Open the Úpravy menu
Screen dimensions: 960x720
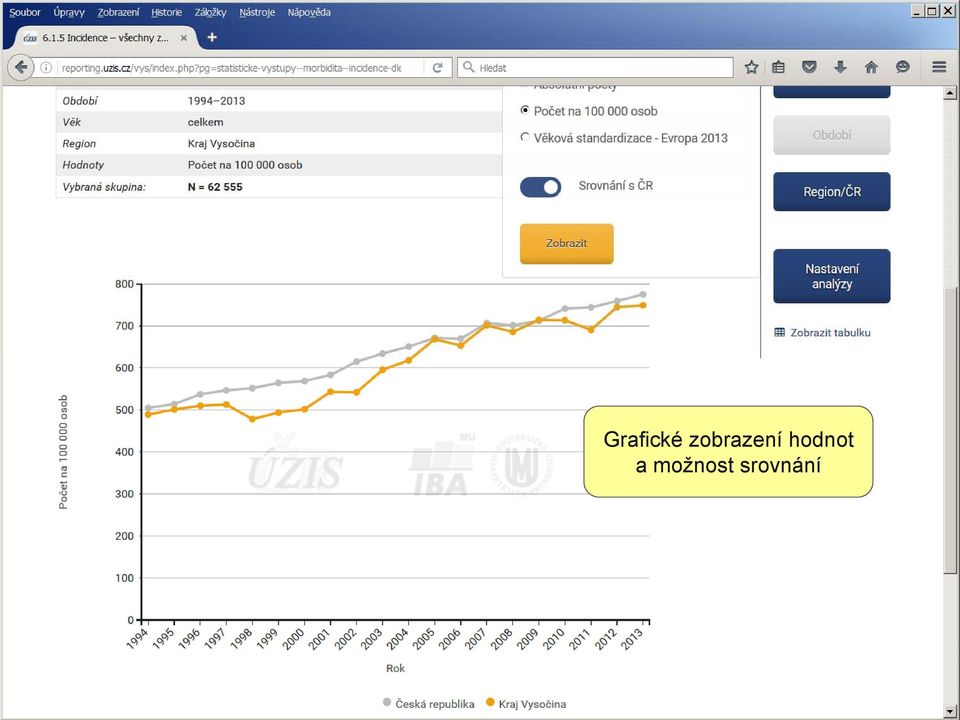[69, 12]
